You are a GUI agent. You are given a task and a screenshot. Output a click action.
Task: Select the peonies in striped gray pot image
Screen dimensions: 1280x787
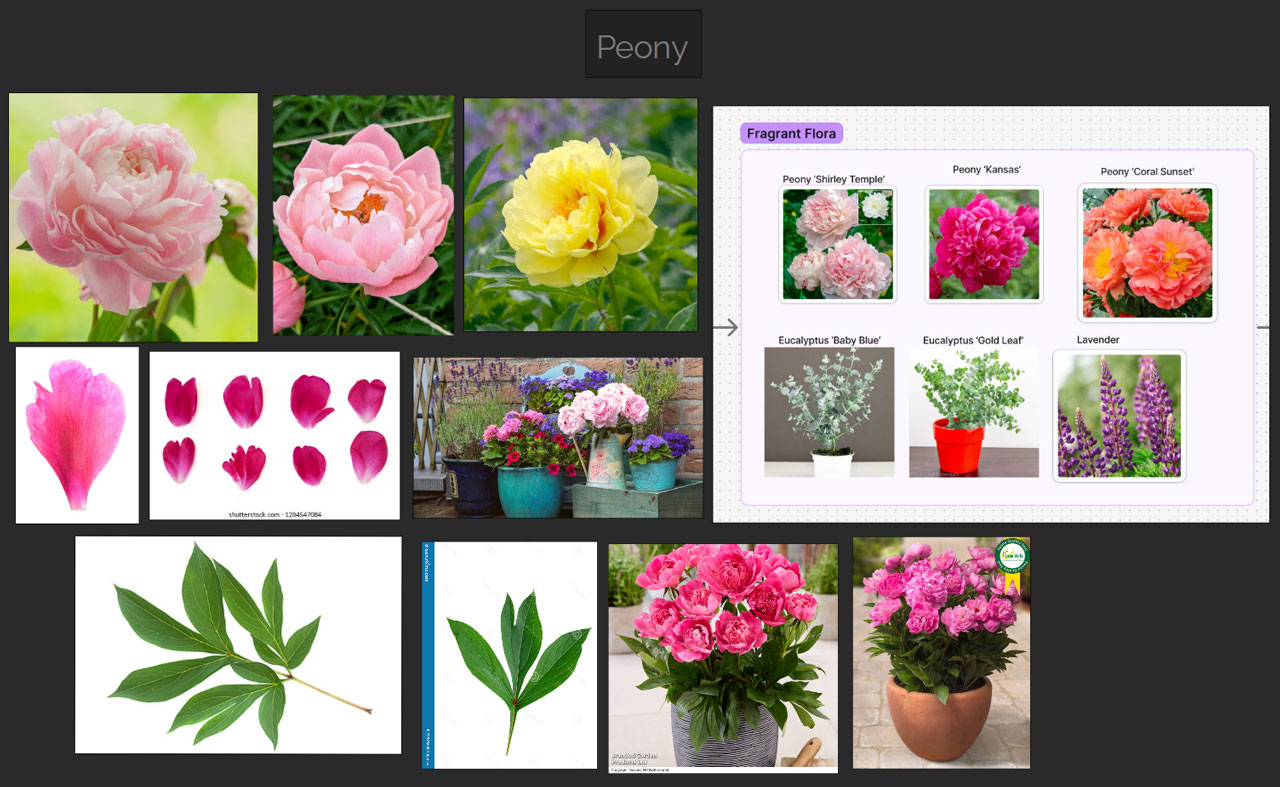coord(722,657)
